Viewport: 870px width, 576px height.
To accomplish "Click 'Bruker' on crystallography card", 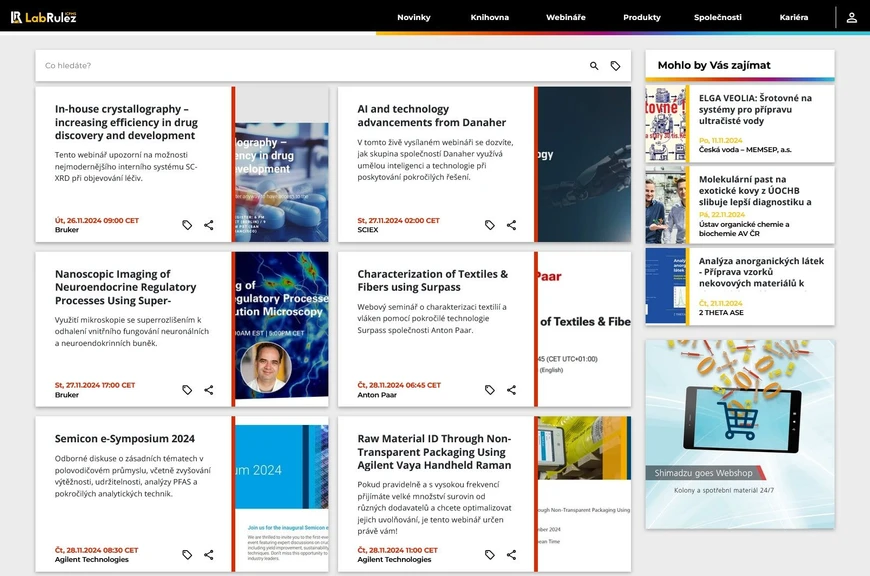I will tap(67, 230).
